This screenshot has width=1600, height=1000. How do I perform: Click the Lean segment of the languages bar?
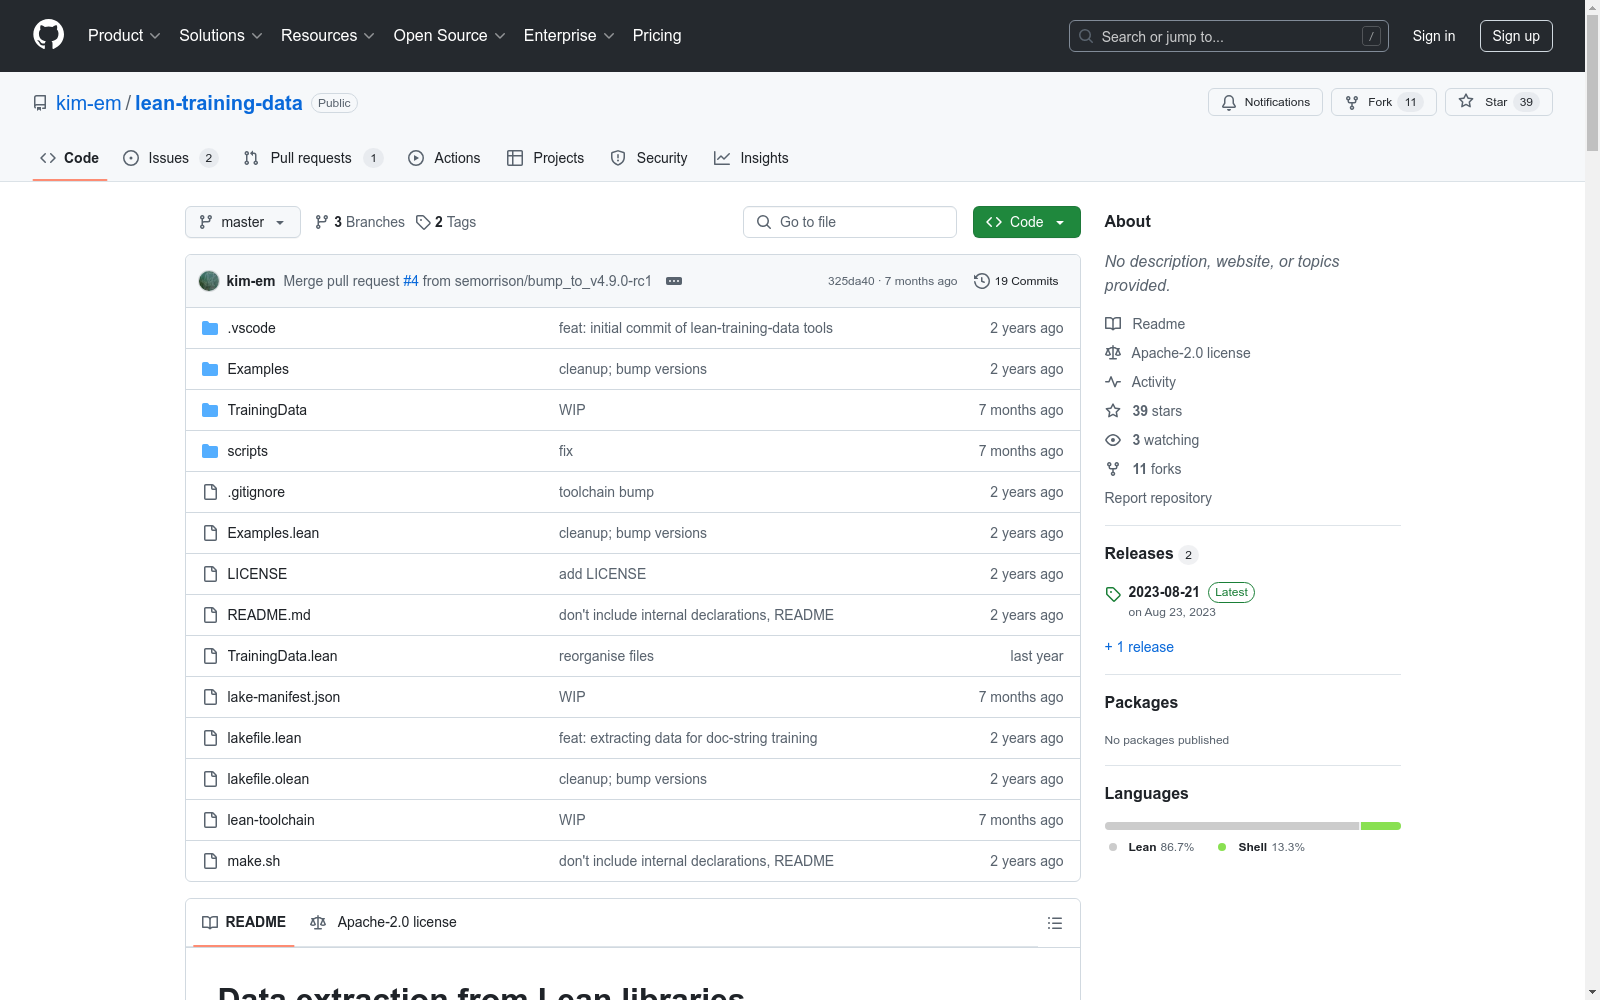click(x=1232, y=826)
